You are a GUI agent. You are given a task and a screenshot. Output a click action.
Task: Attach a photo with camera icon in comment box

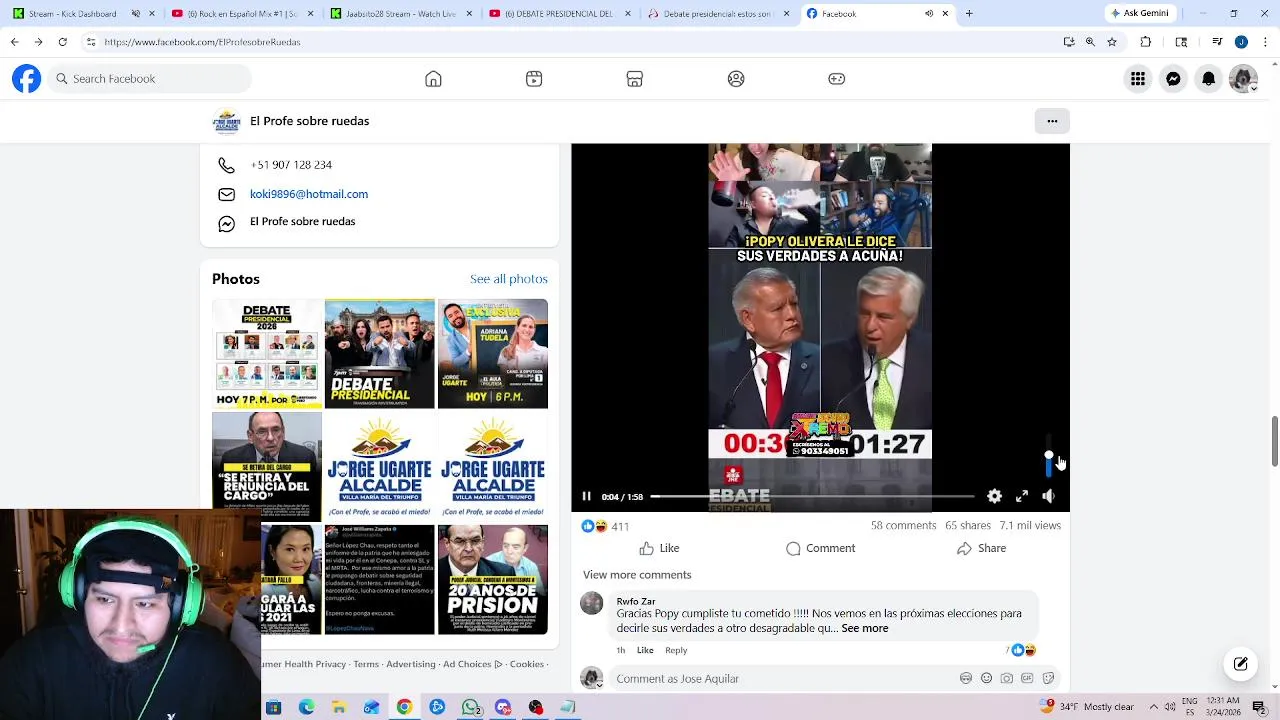[x=1006, y=678]
